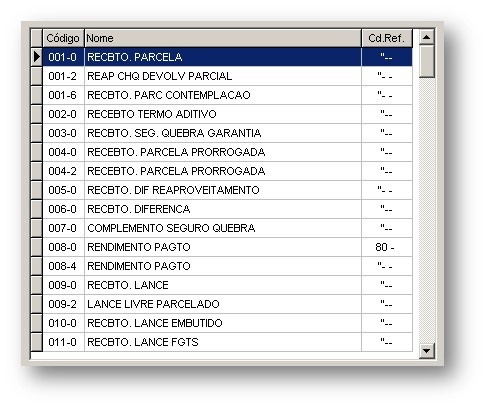Click the vertical scrollbar thumb
The width and height of the screenshot is (486, 408).
coord(426,61)
